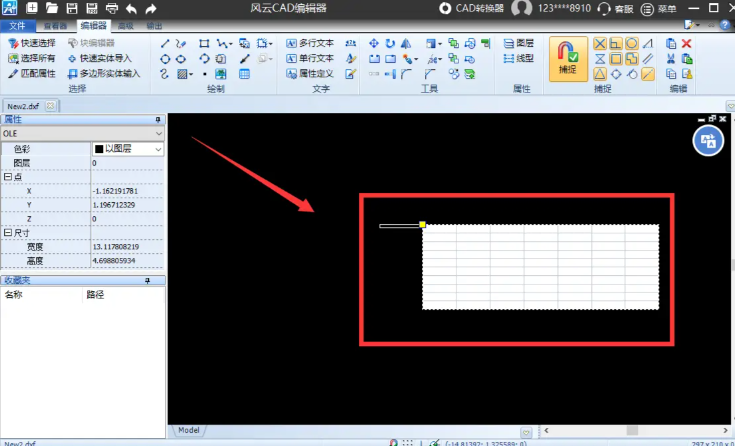Click the floating blue translate button

[709, 141]
